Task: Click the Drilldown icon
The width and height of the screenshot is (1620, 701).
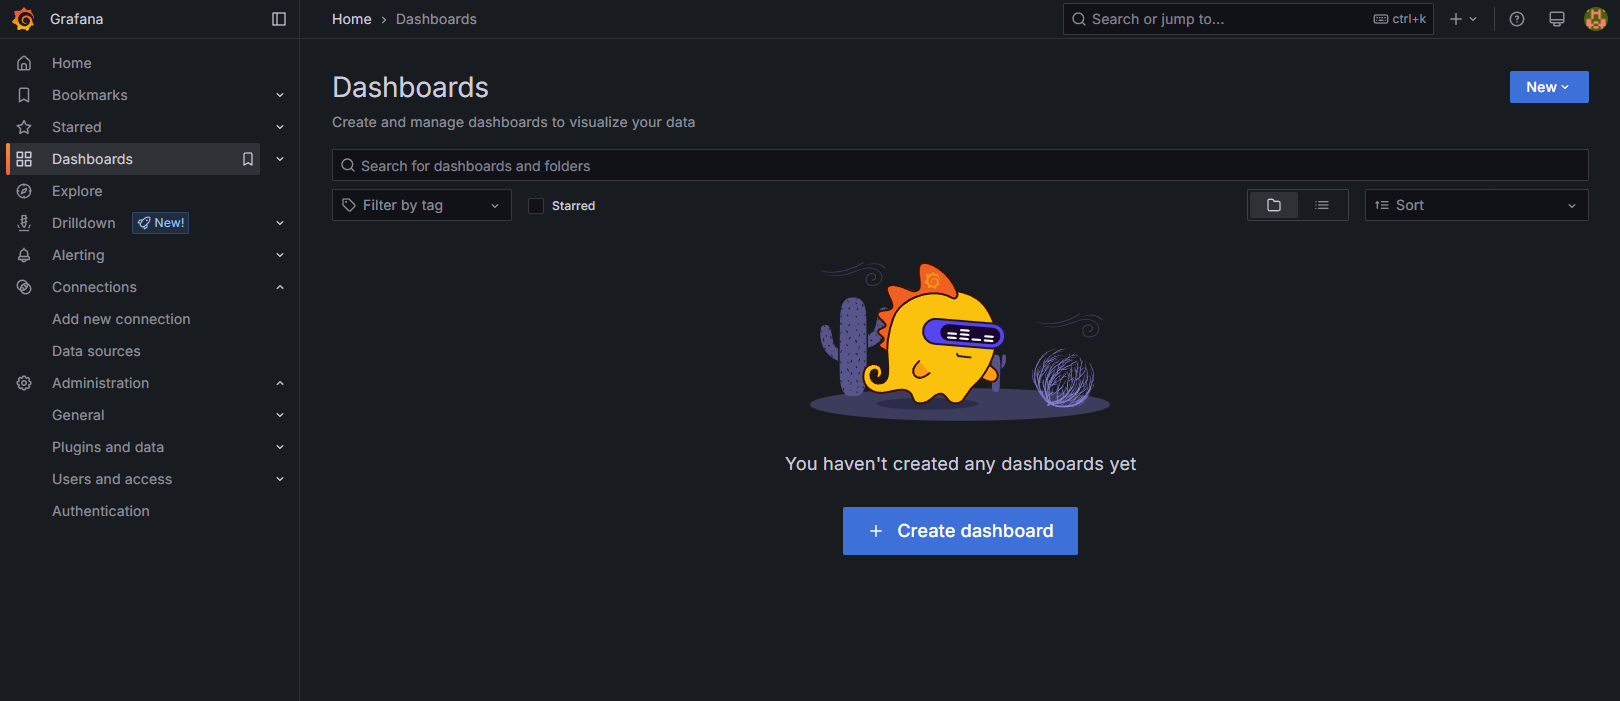Action: [24, 223]
